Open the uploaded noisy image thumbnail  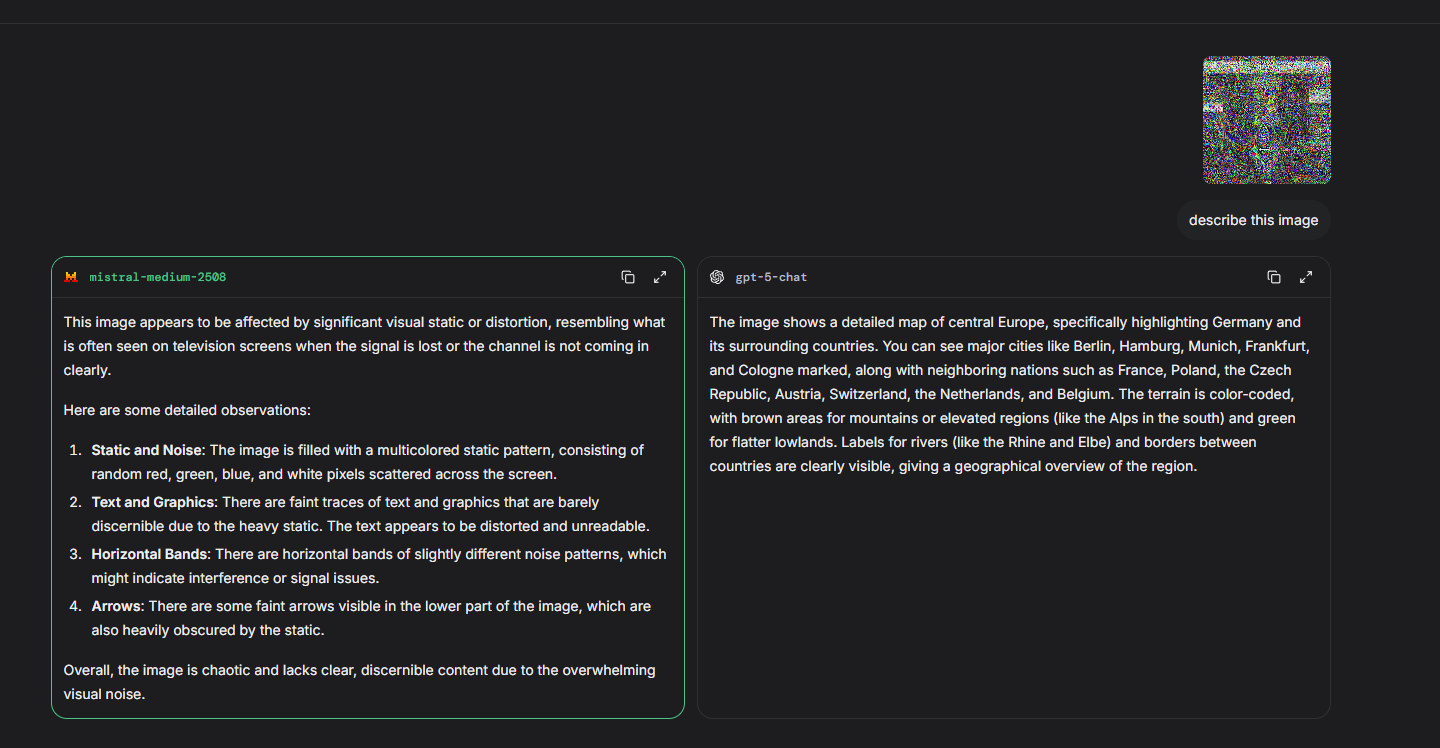pyautogui.click(x=1266, y=120)
